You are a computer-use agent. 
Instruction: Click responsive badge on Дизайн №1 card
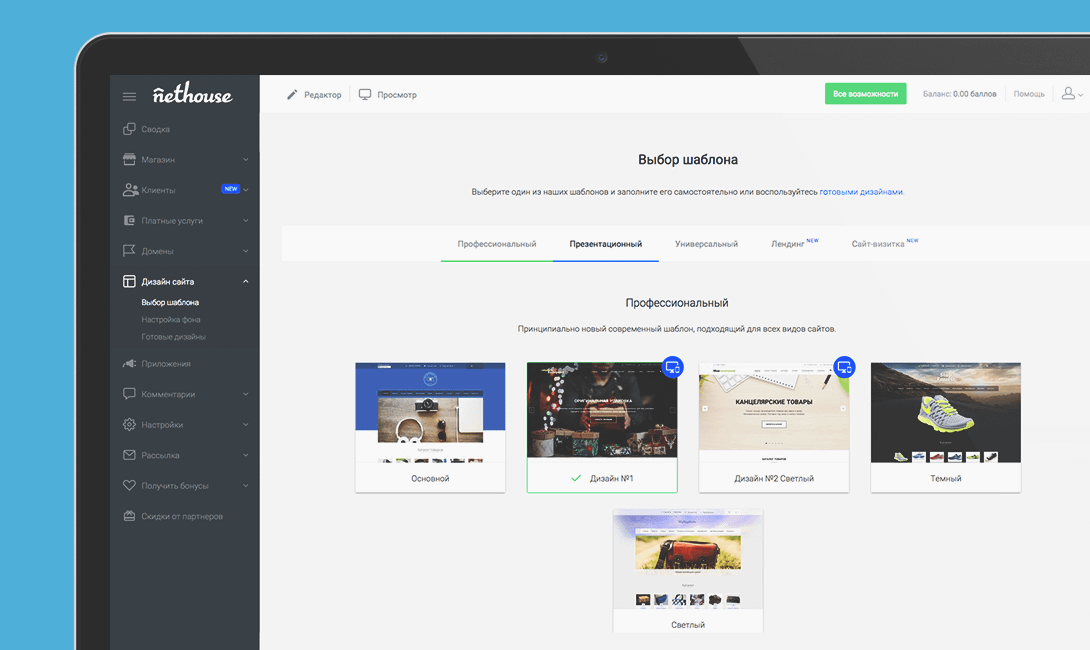(x=672, y=367)
